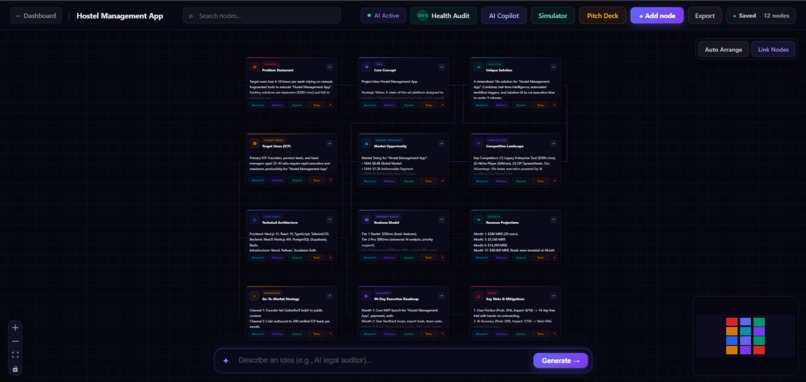The image size is (806, 382).
Task: Click the Problem Statement node icon
Action: tap(254, 67)
